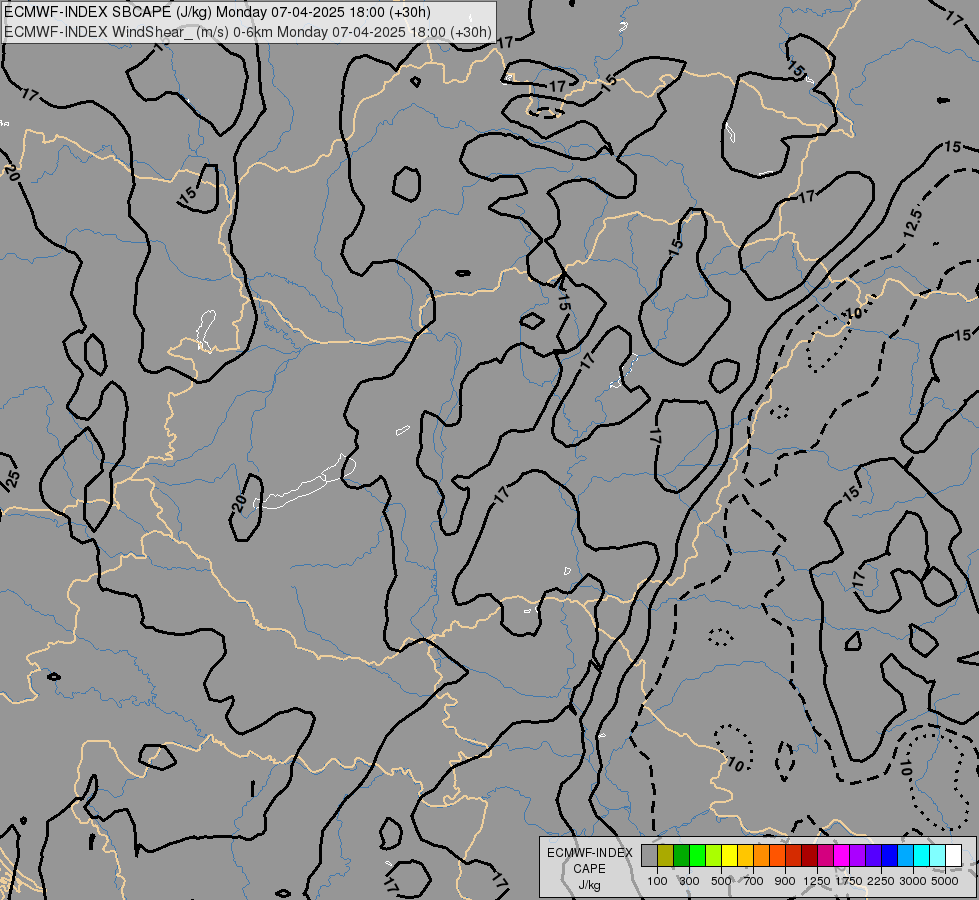Click the white swatch ending the legend
The height and width of the screenshot is (900, 979).
[x=953, y=856]
